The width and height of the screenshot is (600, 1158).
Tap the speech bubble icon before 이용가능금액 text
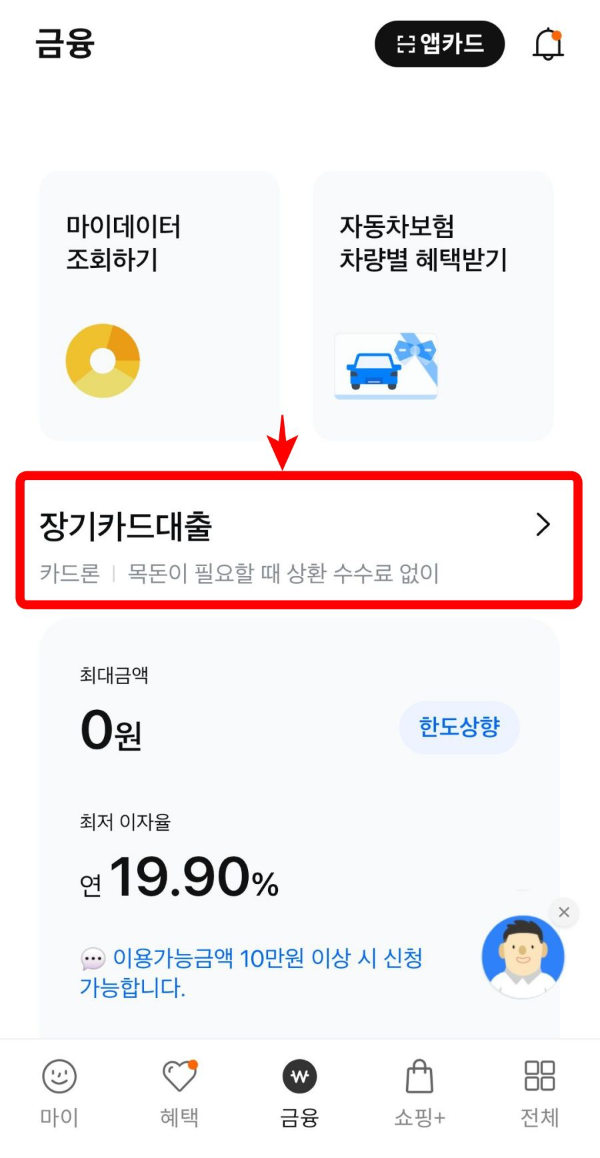(x=93, y=960)
